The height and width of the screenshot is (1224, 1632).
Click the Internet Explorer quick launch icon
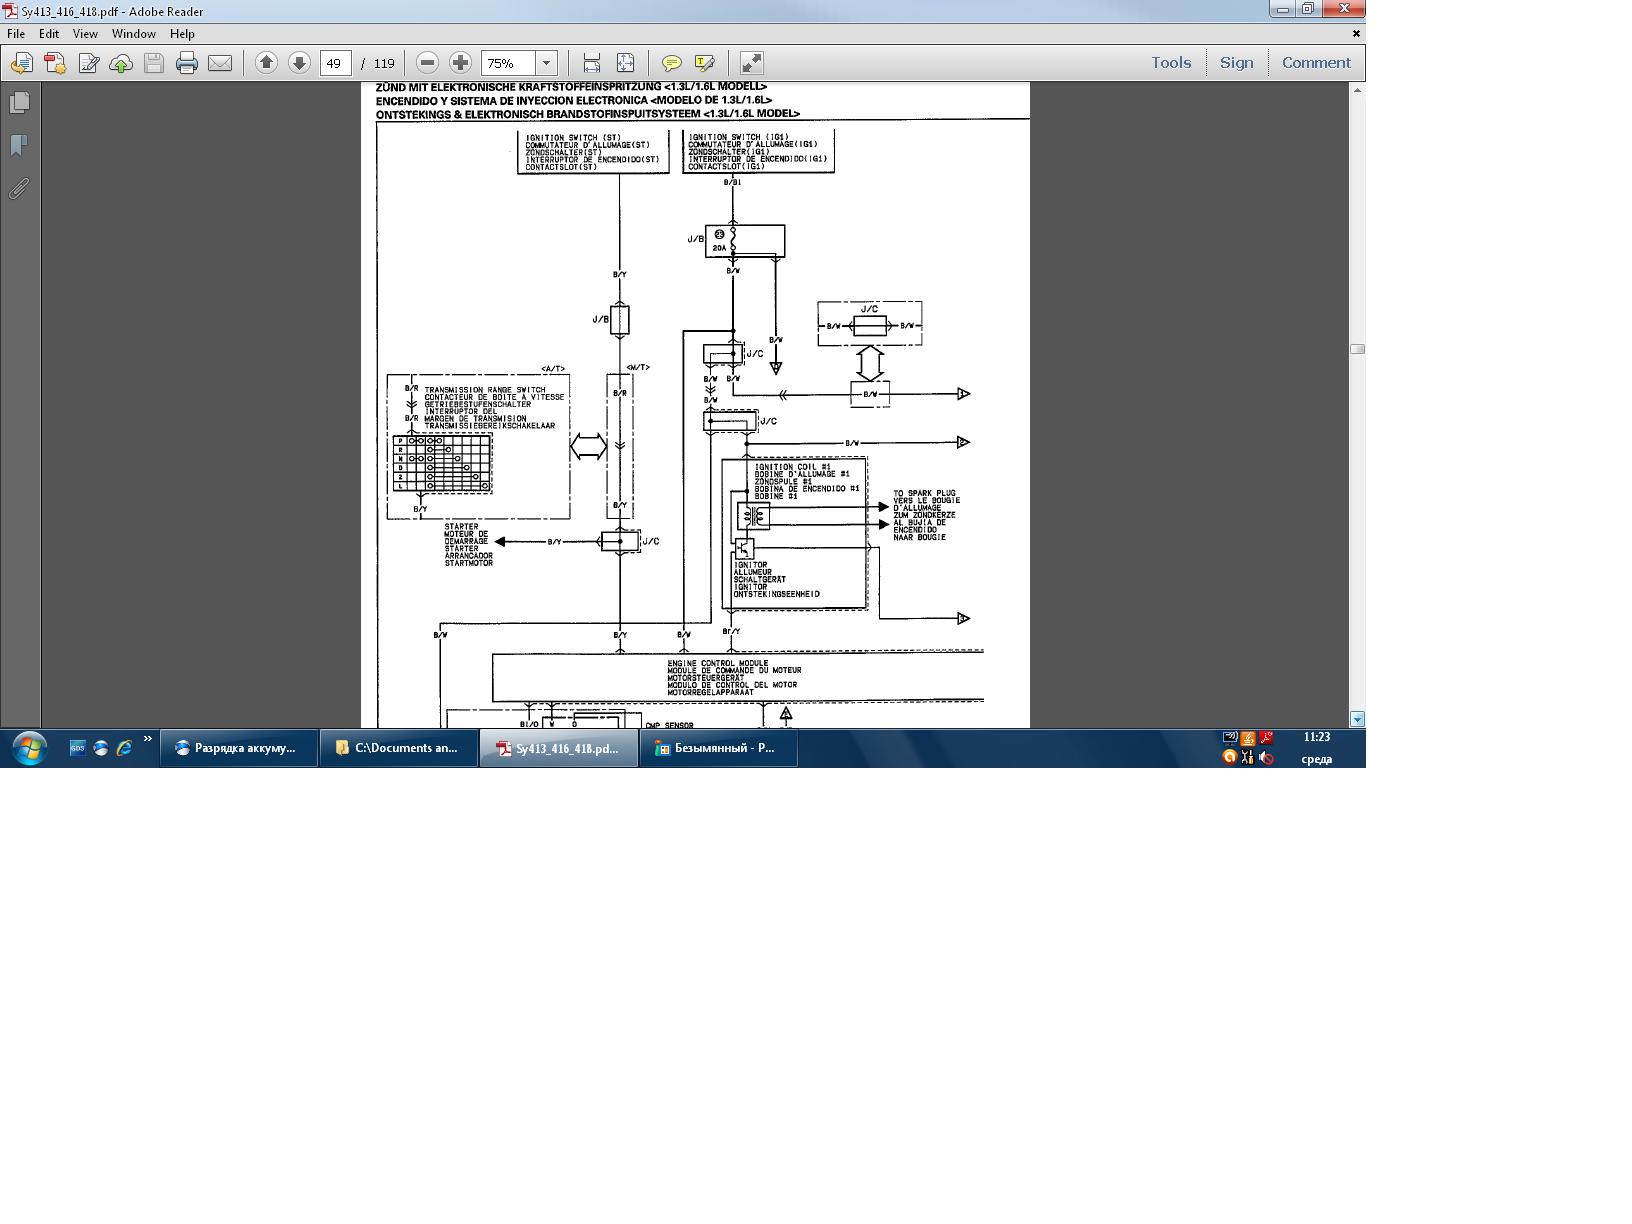pos(124,747)
